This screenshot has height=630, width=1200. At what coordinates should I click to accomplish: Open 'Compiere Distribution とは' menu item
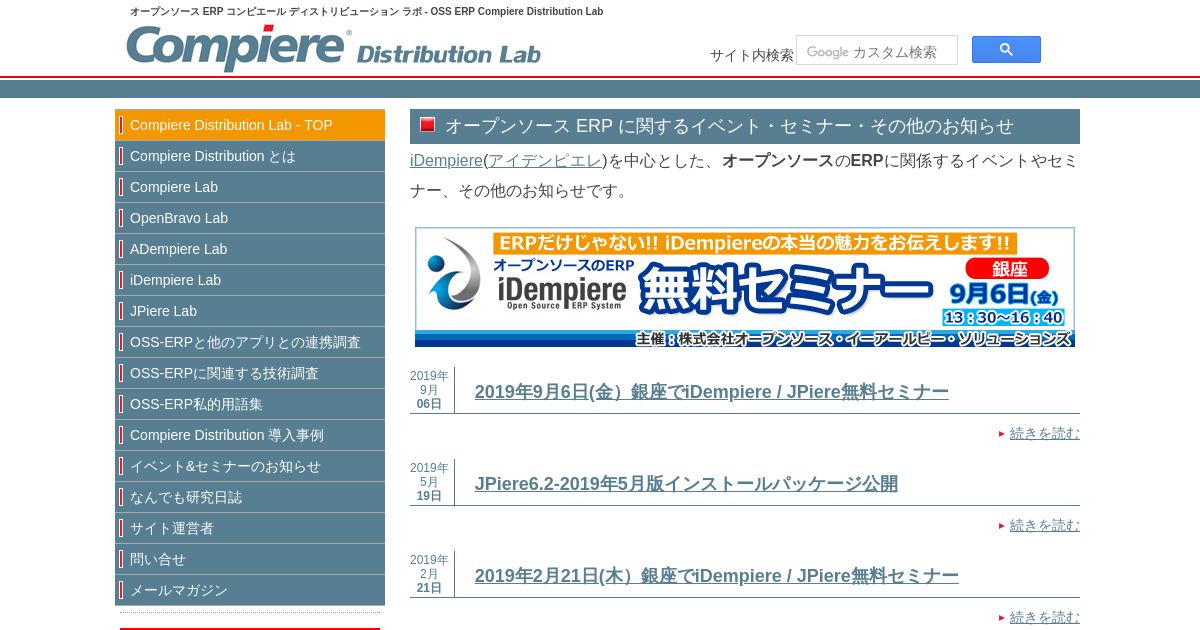[x=250, y=156]
